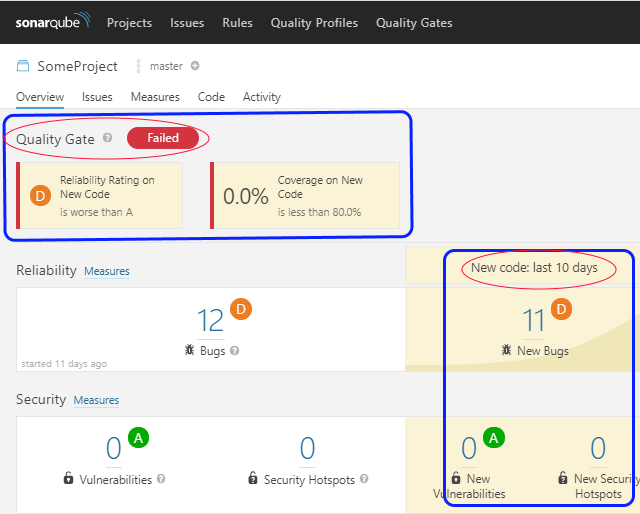Click the help icon beside Vulnerabilities
Screen dimensions: 640x514
162,479
